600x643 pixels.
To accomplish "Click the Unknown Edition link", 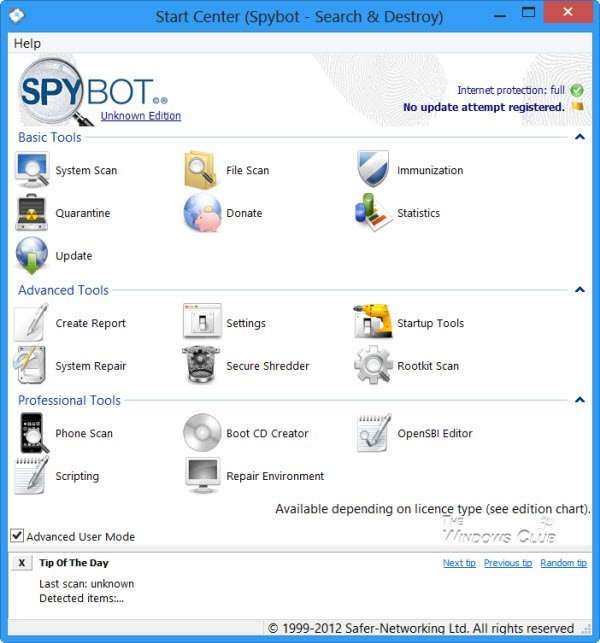I will point(141,116).
